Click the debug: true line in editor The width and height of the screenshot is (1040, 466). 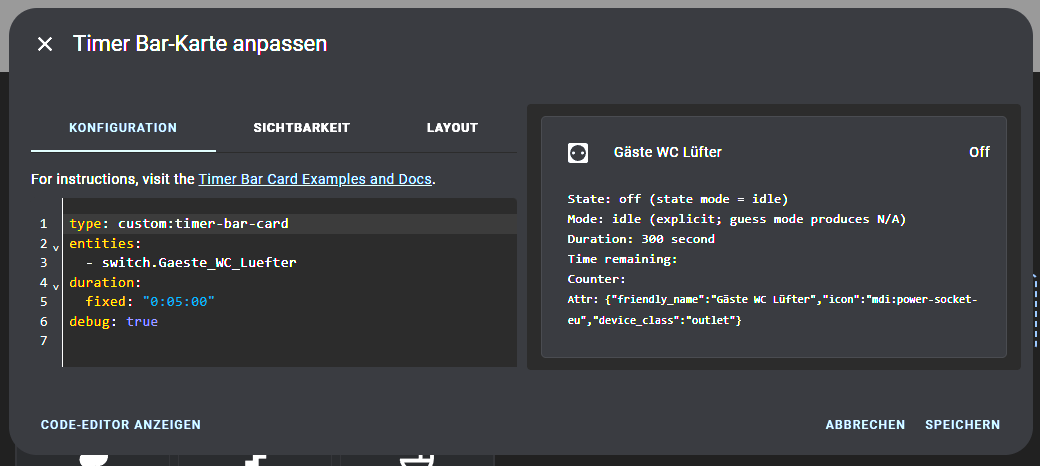coord(113,322)
